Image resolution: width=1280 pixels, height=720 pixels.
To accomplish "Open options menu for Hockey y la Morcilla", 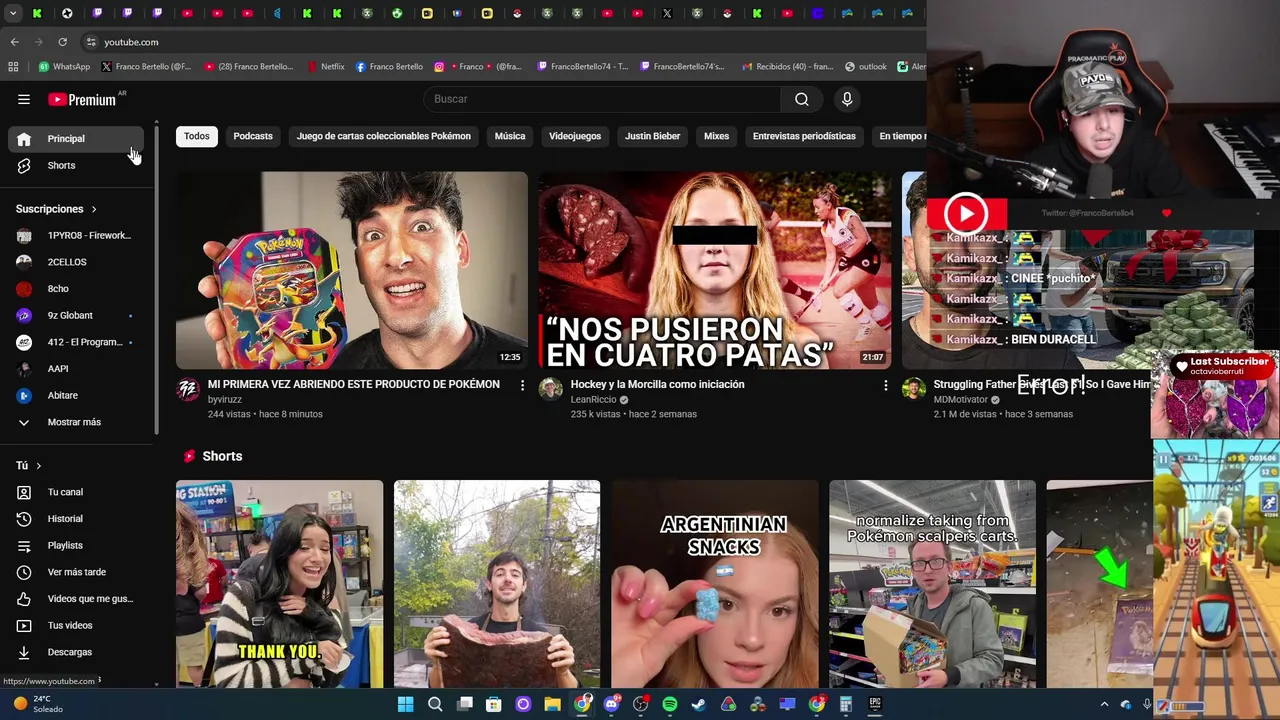I will coord(885,385).
